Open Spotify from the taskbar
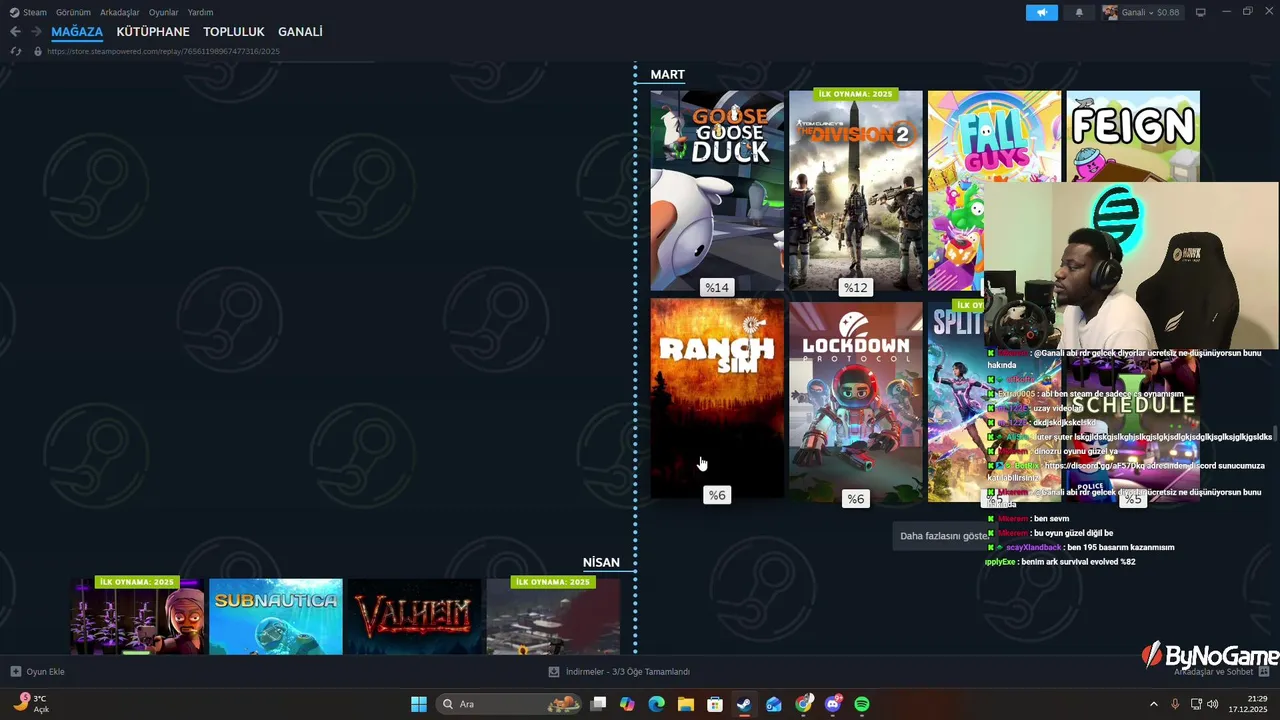The width and height of the screenshot is (1280, 720). click(862, 704)
